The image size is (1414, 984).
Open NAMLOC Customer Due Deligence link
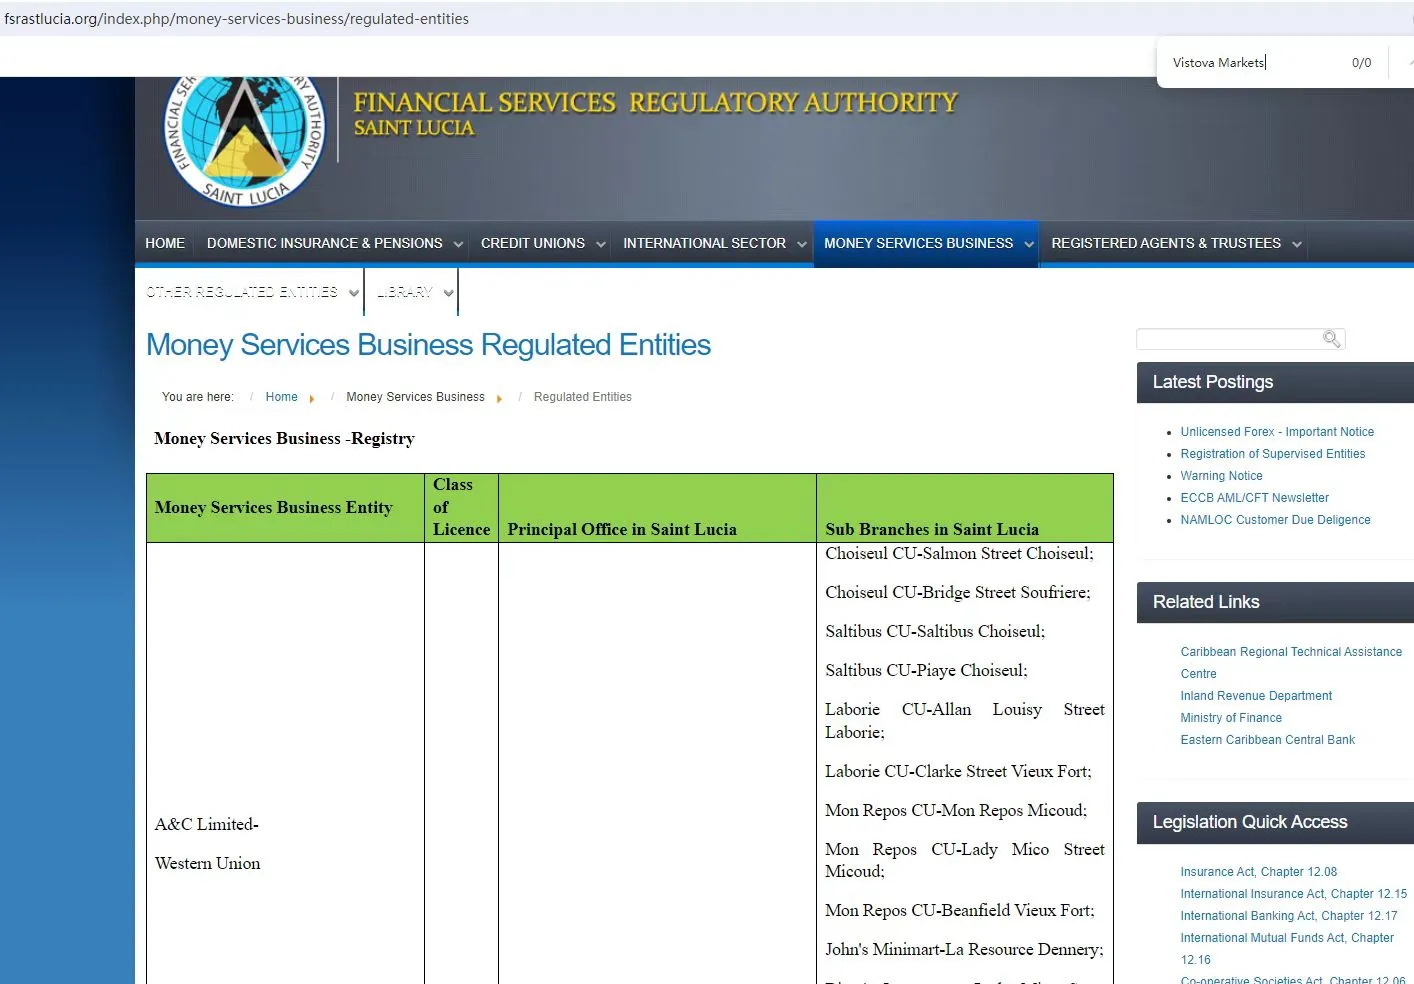[x=1275, y=520]
